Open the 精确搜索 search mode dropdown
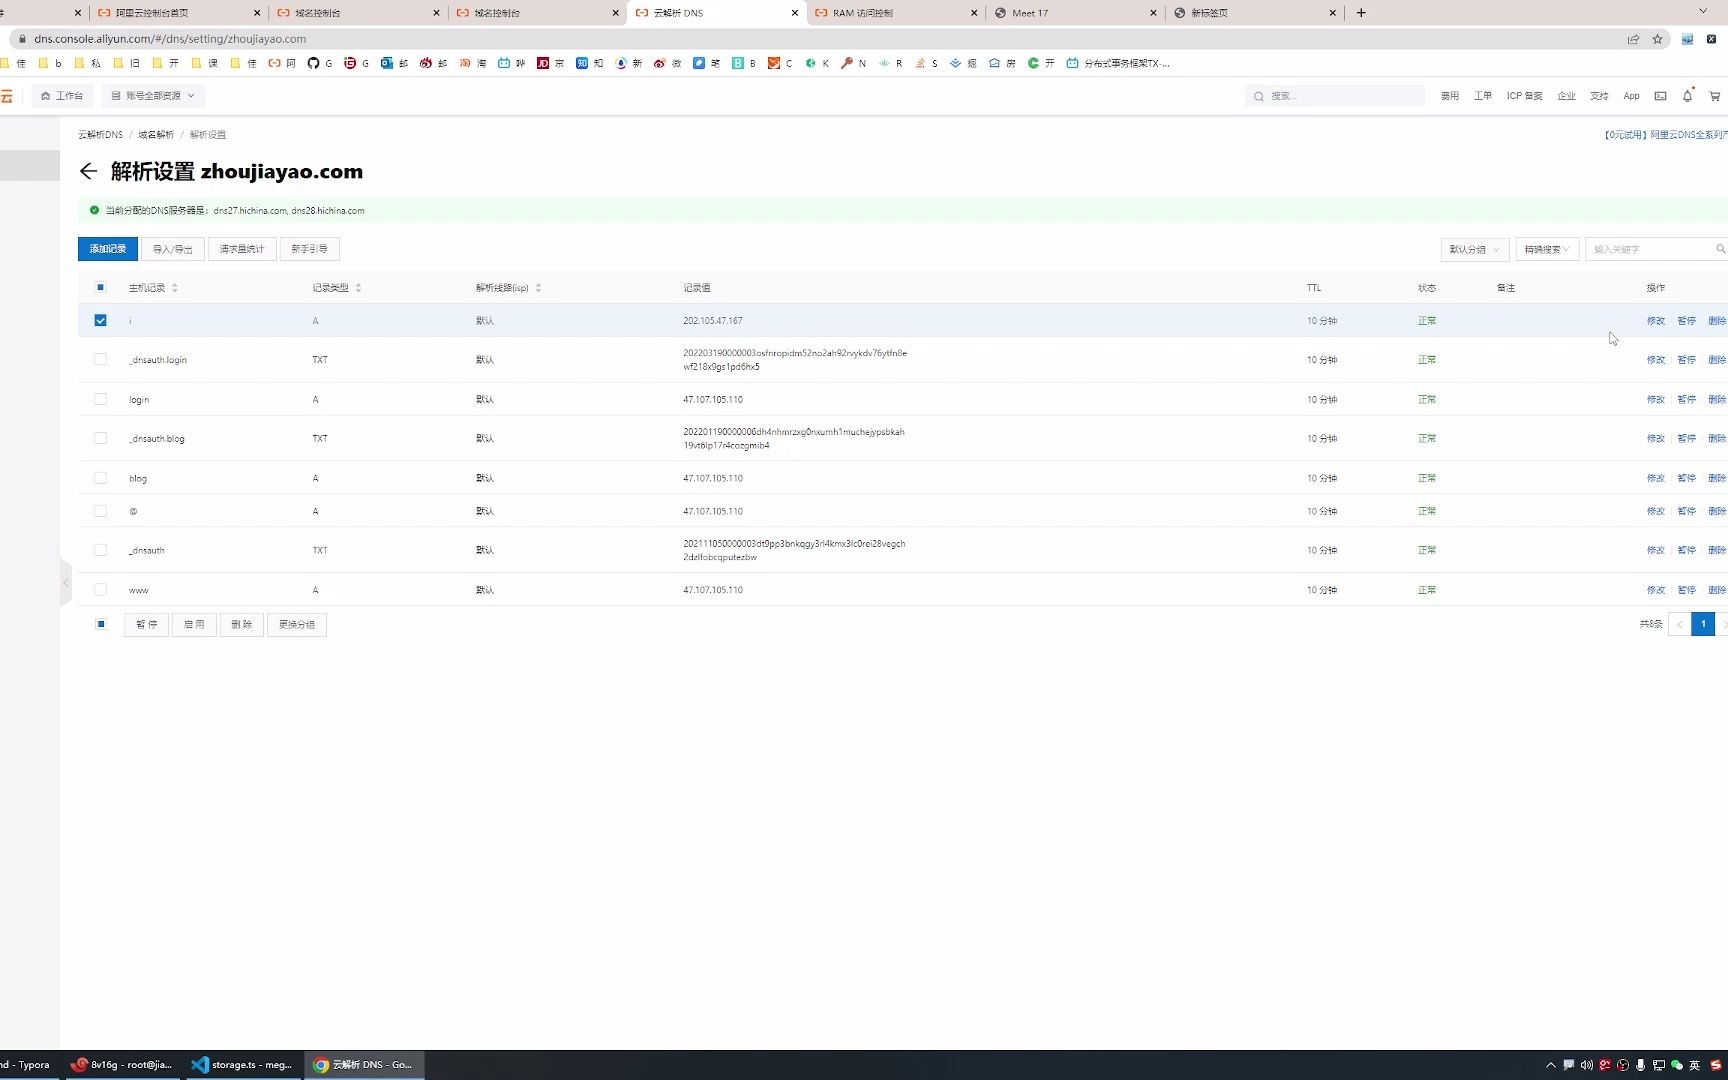The image size is (1728, 1080). [x=1547, y=249]
